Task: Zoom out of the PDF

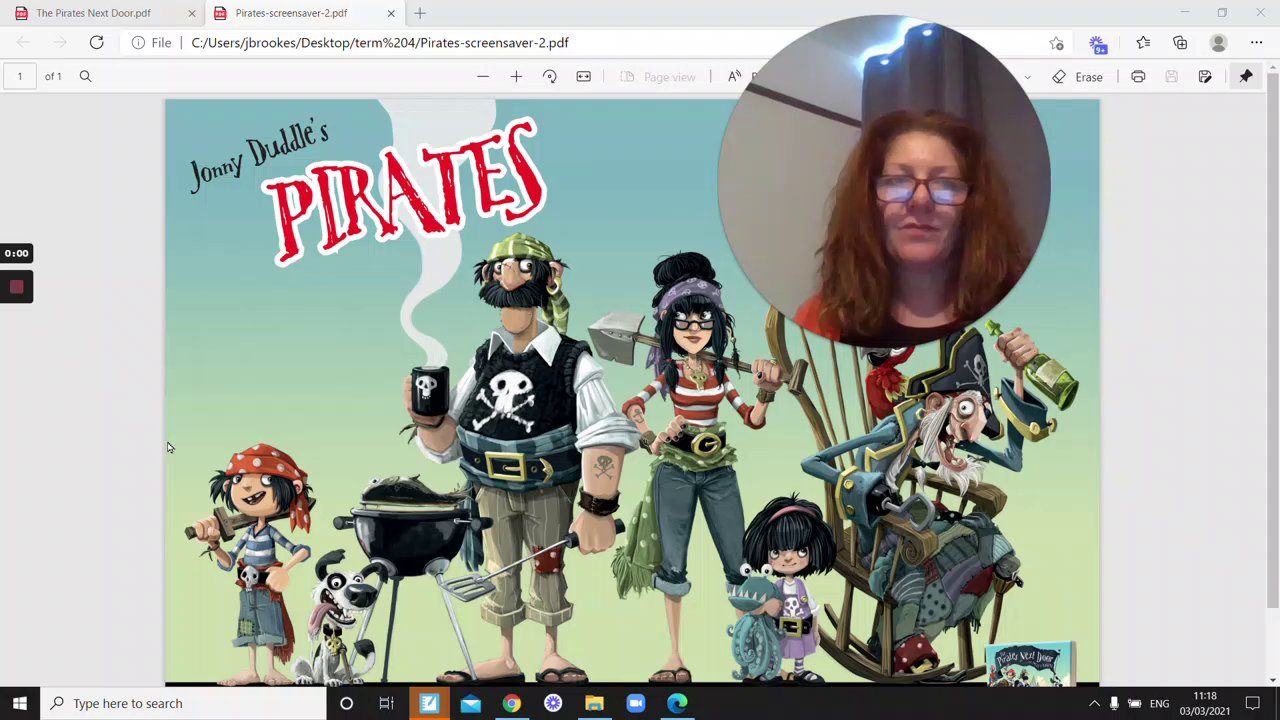Action: coord(483,76)
